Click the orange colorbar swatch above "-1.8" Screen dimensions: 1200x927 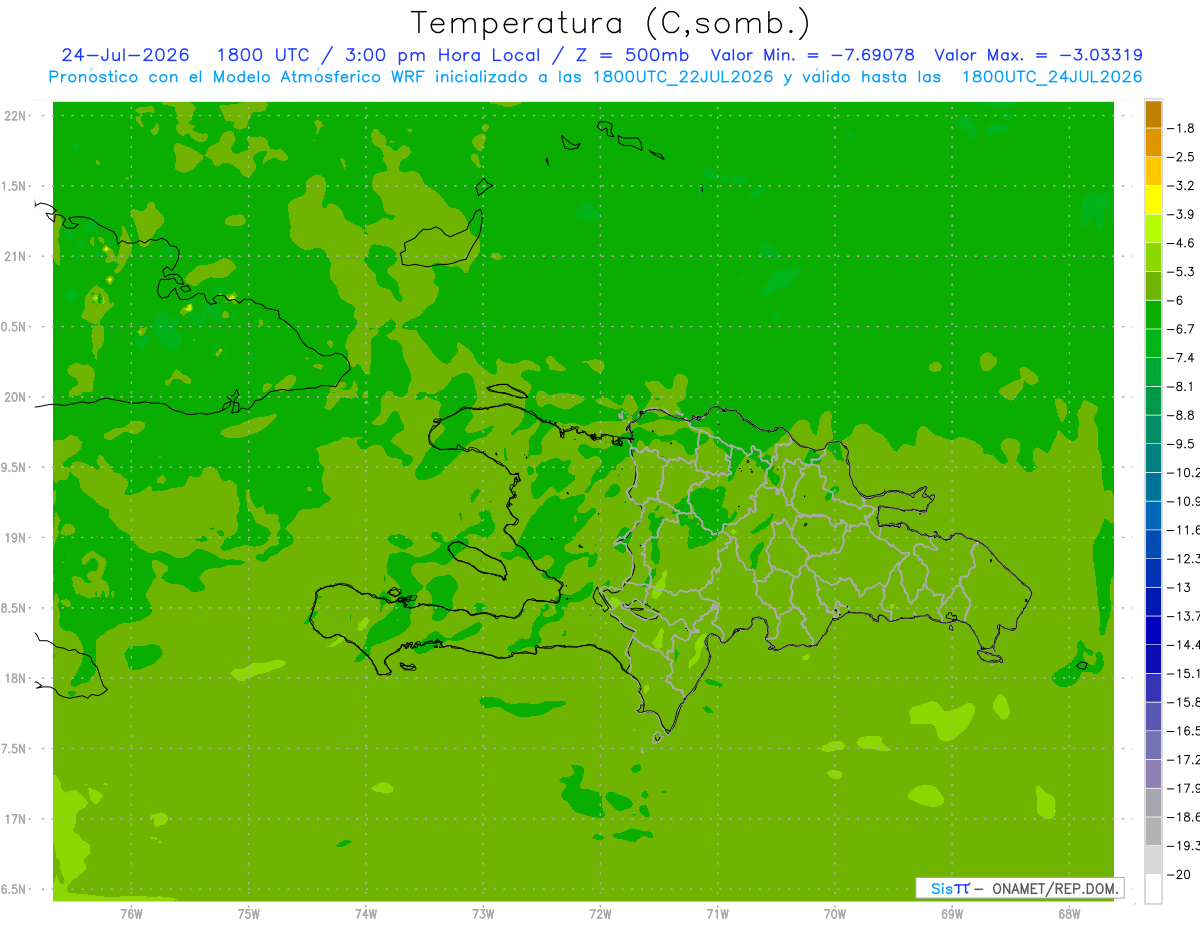tap(1153, 114)
